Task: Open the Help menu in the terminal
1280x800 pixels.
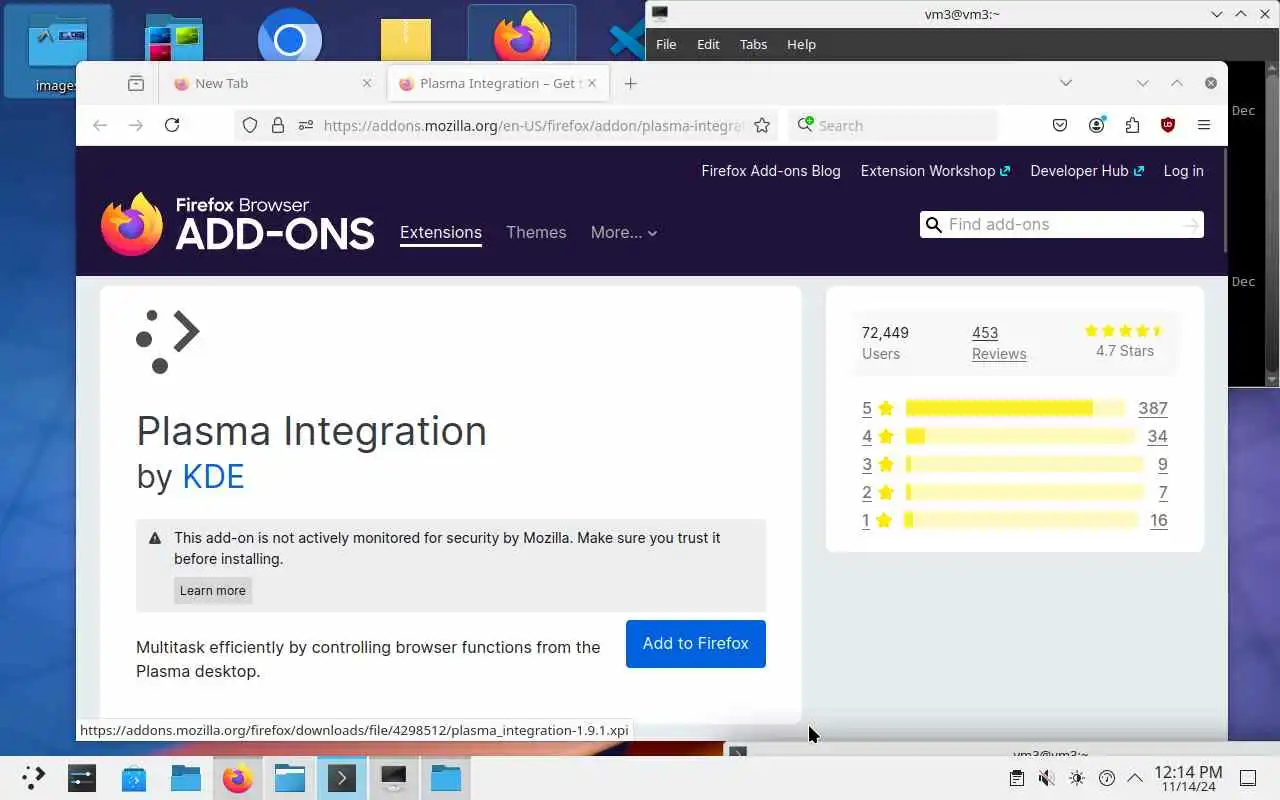Action: tap(801, 44)
